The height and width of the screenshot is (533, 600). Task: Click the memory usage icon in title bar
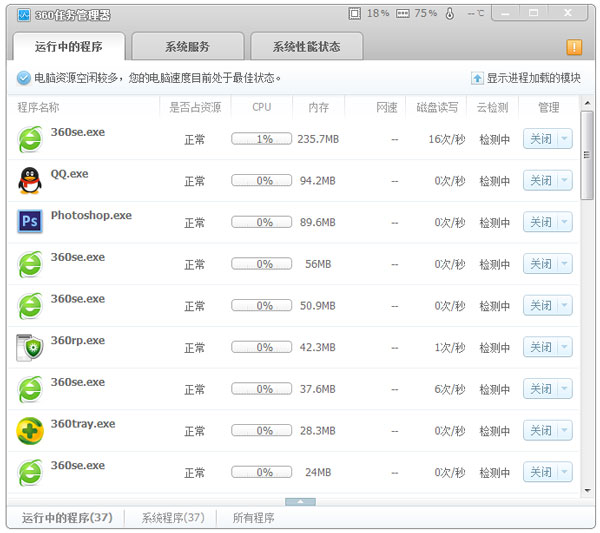click(x=403, y=14)
